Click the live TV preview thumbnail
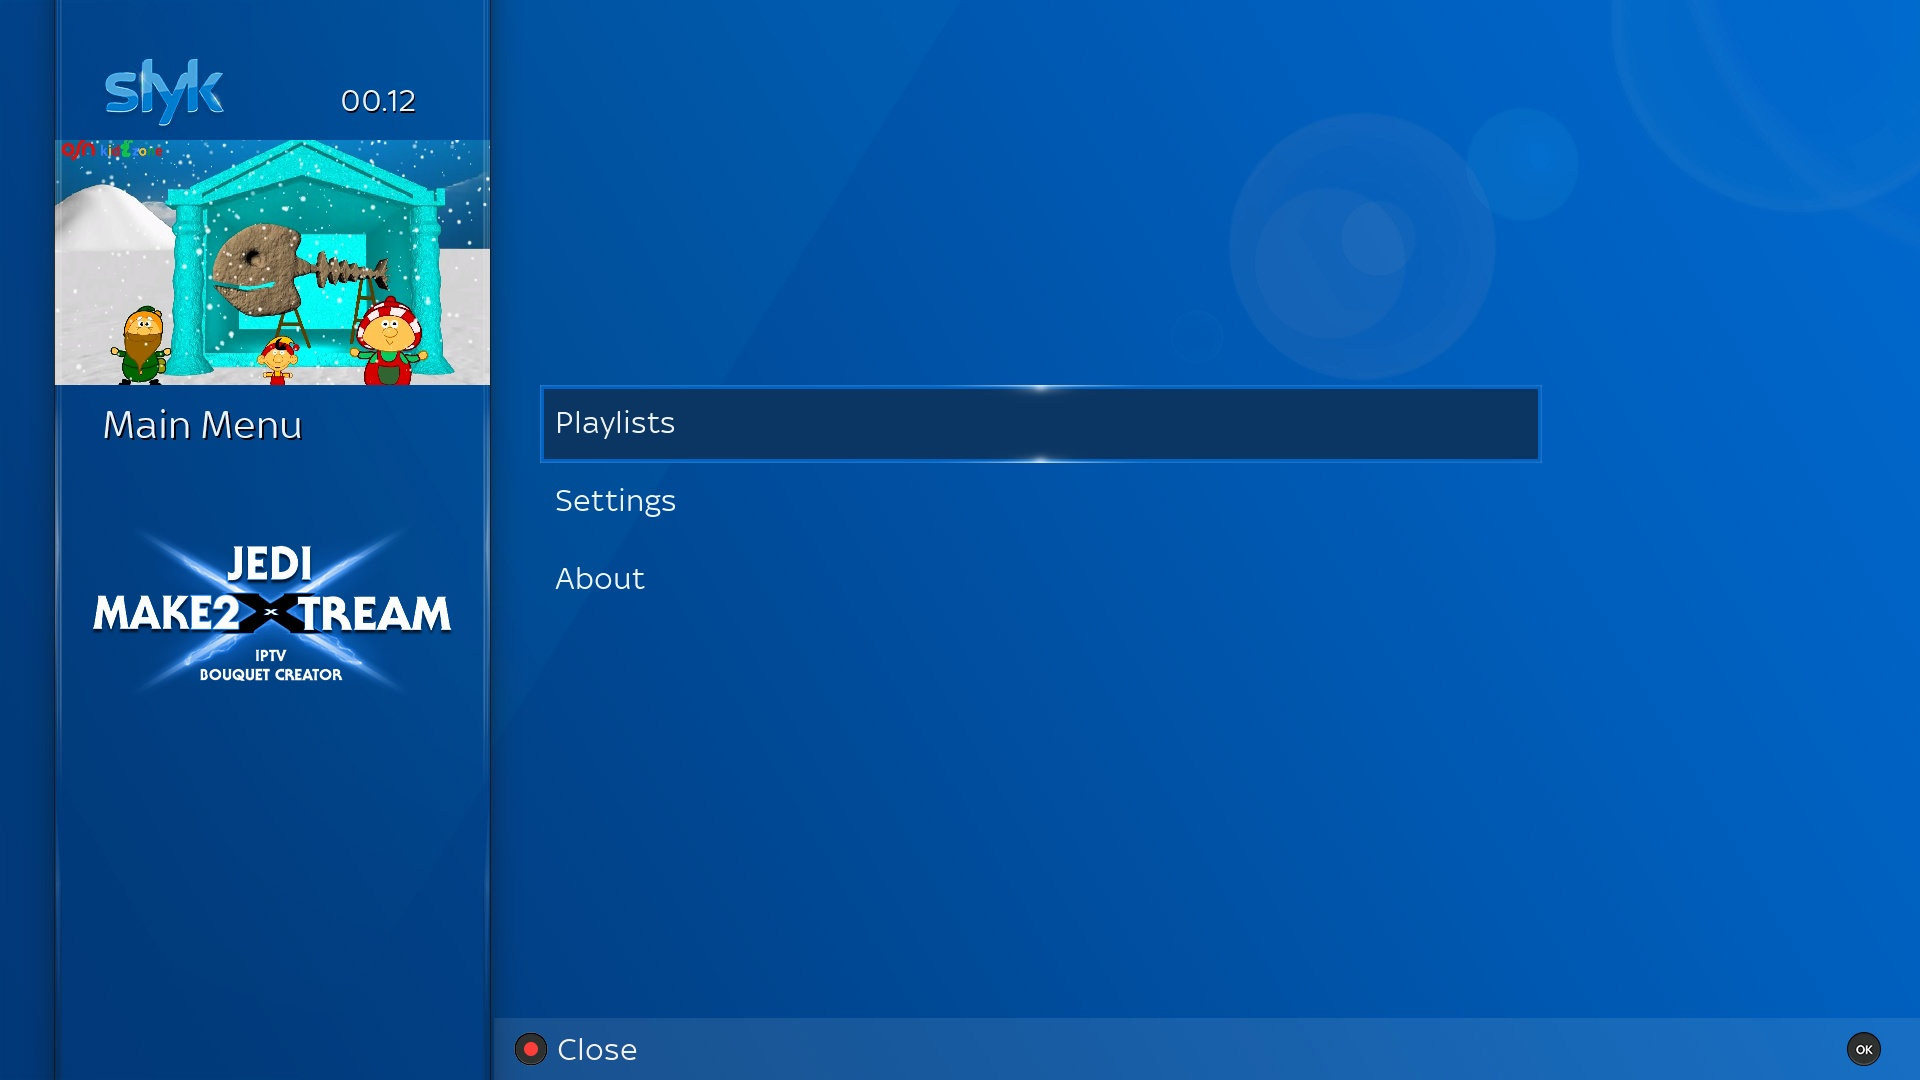This screenshot has width=1920, height=1080. (272, 262)
